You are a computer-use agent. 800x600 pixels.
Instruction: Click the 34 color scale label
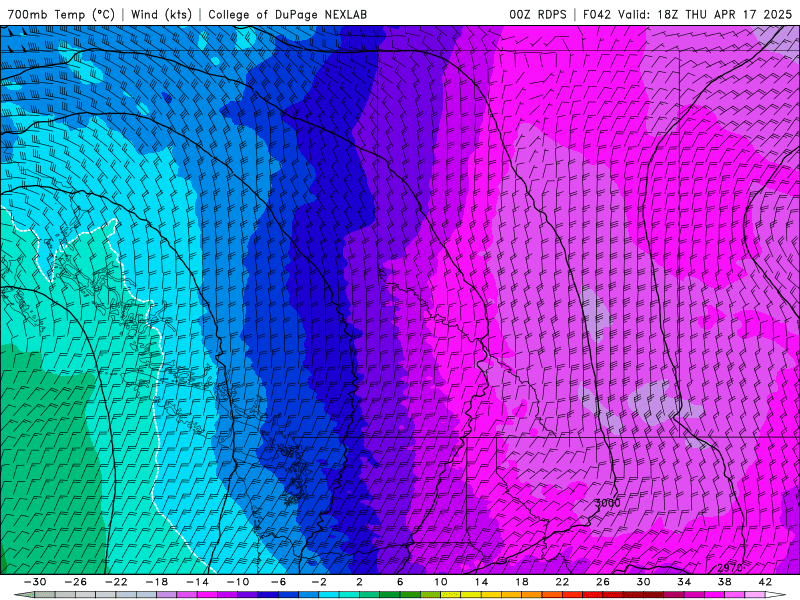tap(684, 582)
